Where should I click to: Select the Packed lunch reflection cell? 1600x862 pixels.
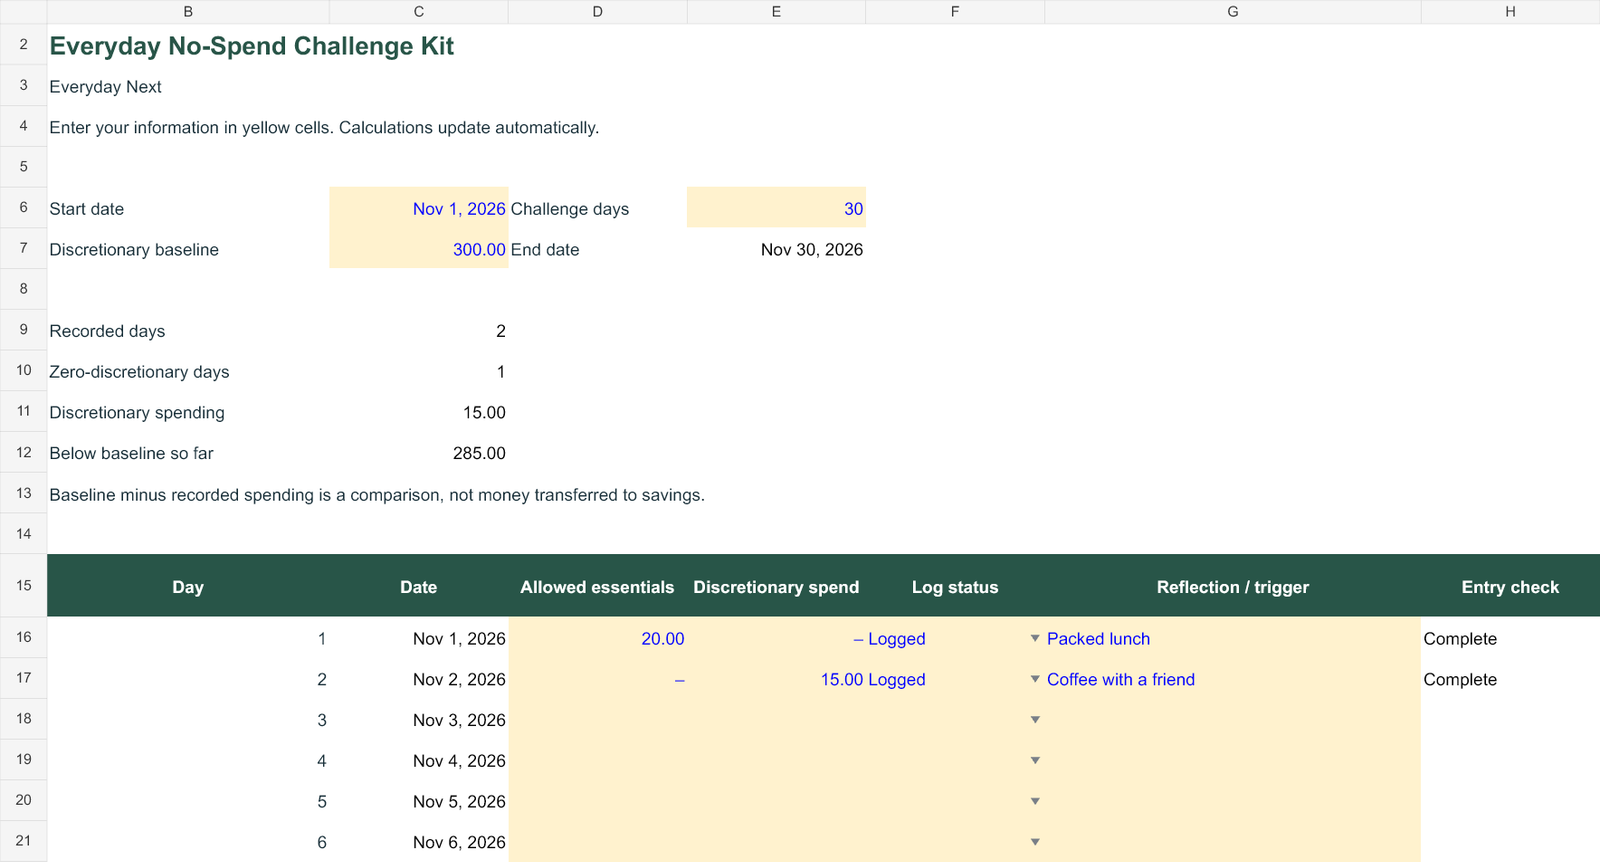click(x=1233, y=638)
